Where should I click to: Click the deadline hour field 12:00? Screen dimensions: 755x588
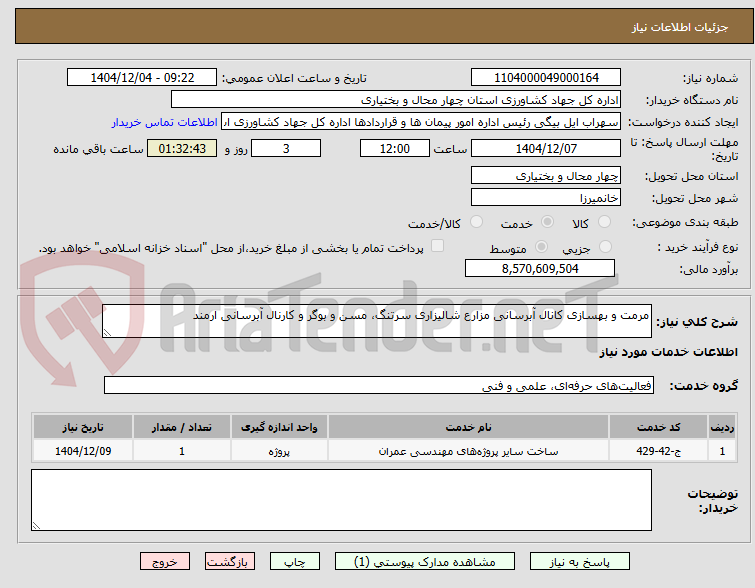pos(395,148)
